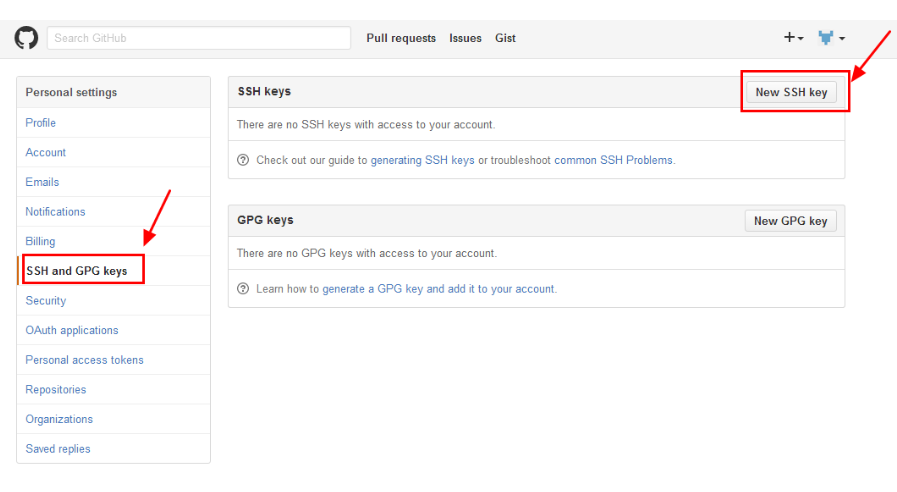Focus the Search GitHub field
The width and height of the screenshot is (897, 492).
coord(199,38)
